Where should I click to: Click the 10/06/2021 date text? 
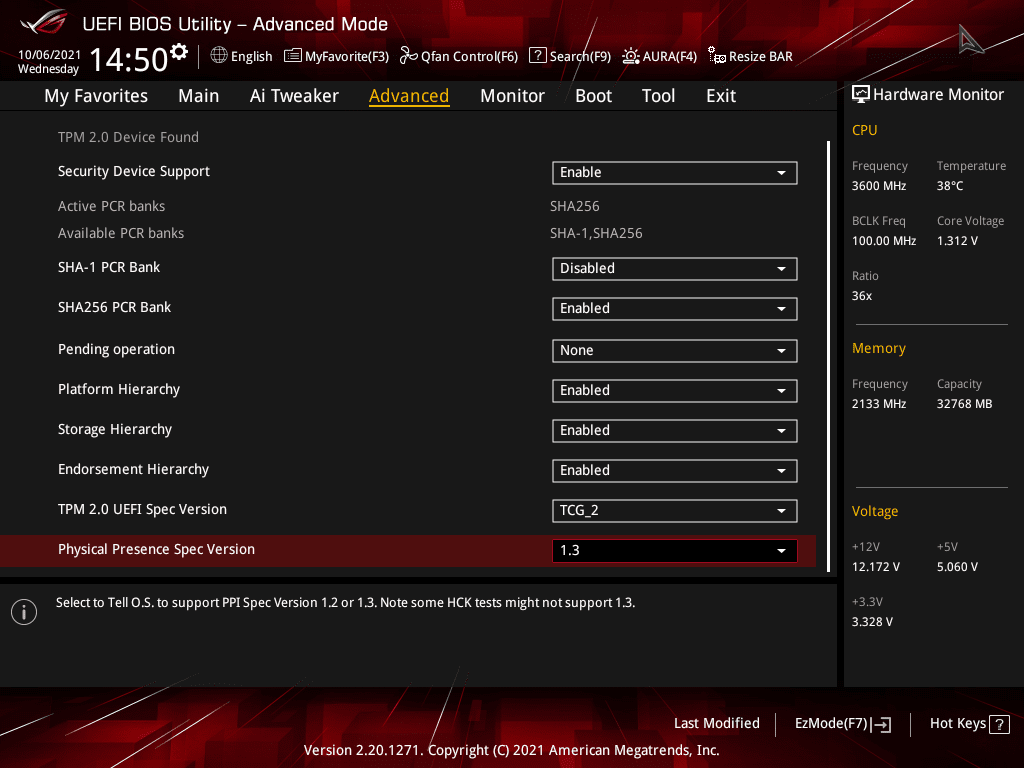coord(49,55)
